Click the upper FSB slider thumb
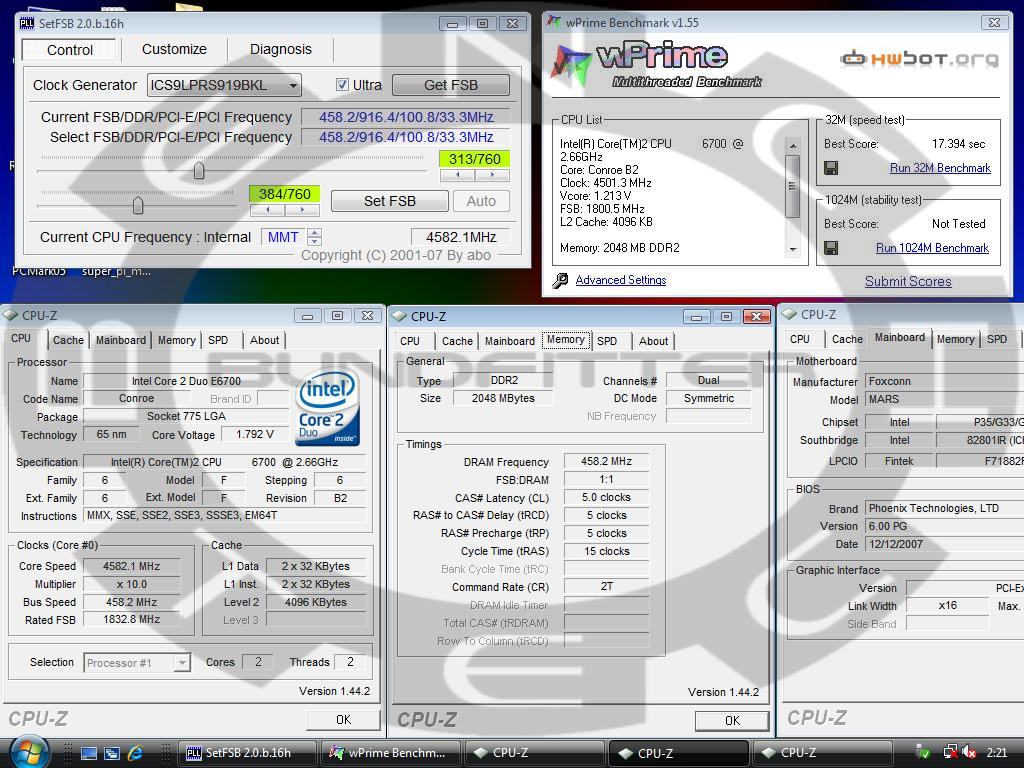1024x768 pixels. pyautogui.click(x=199, y=170)
